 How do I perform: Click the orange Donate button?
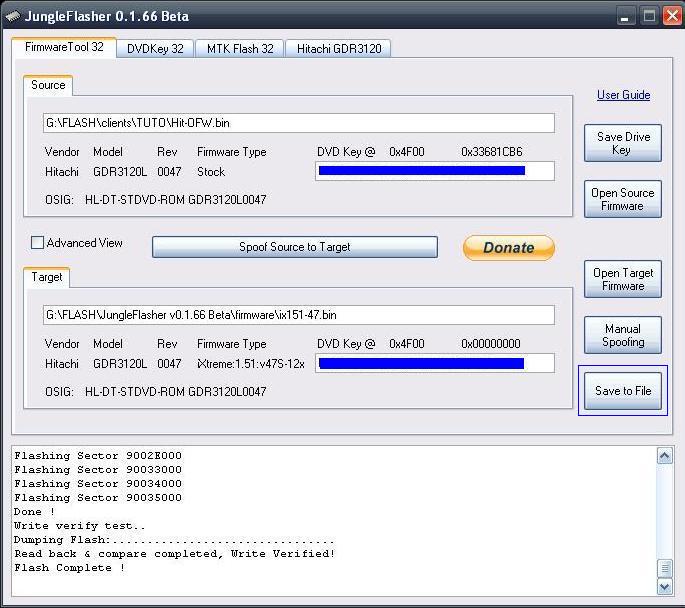(509, 248)
